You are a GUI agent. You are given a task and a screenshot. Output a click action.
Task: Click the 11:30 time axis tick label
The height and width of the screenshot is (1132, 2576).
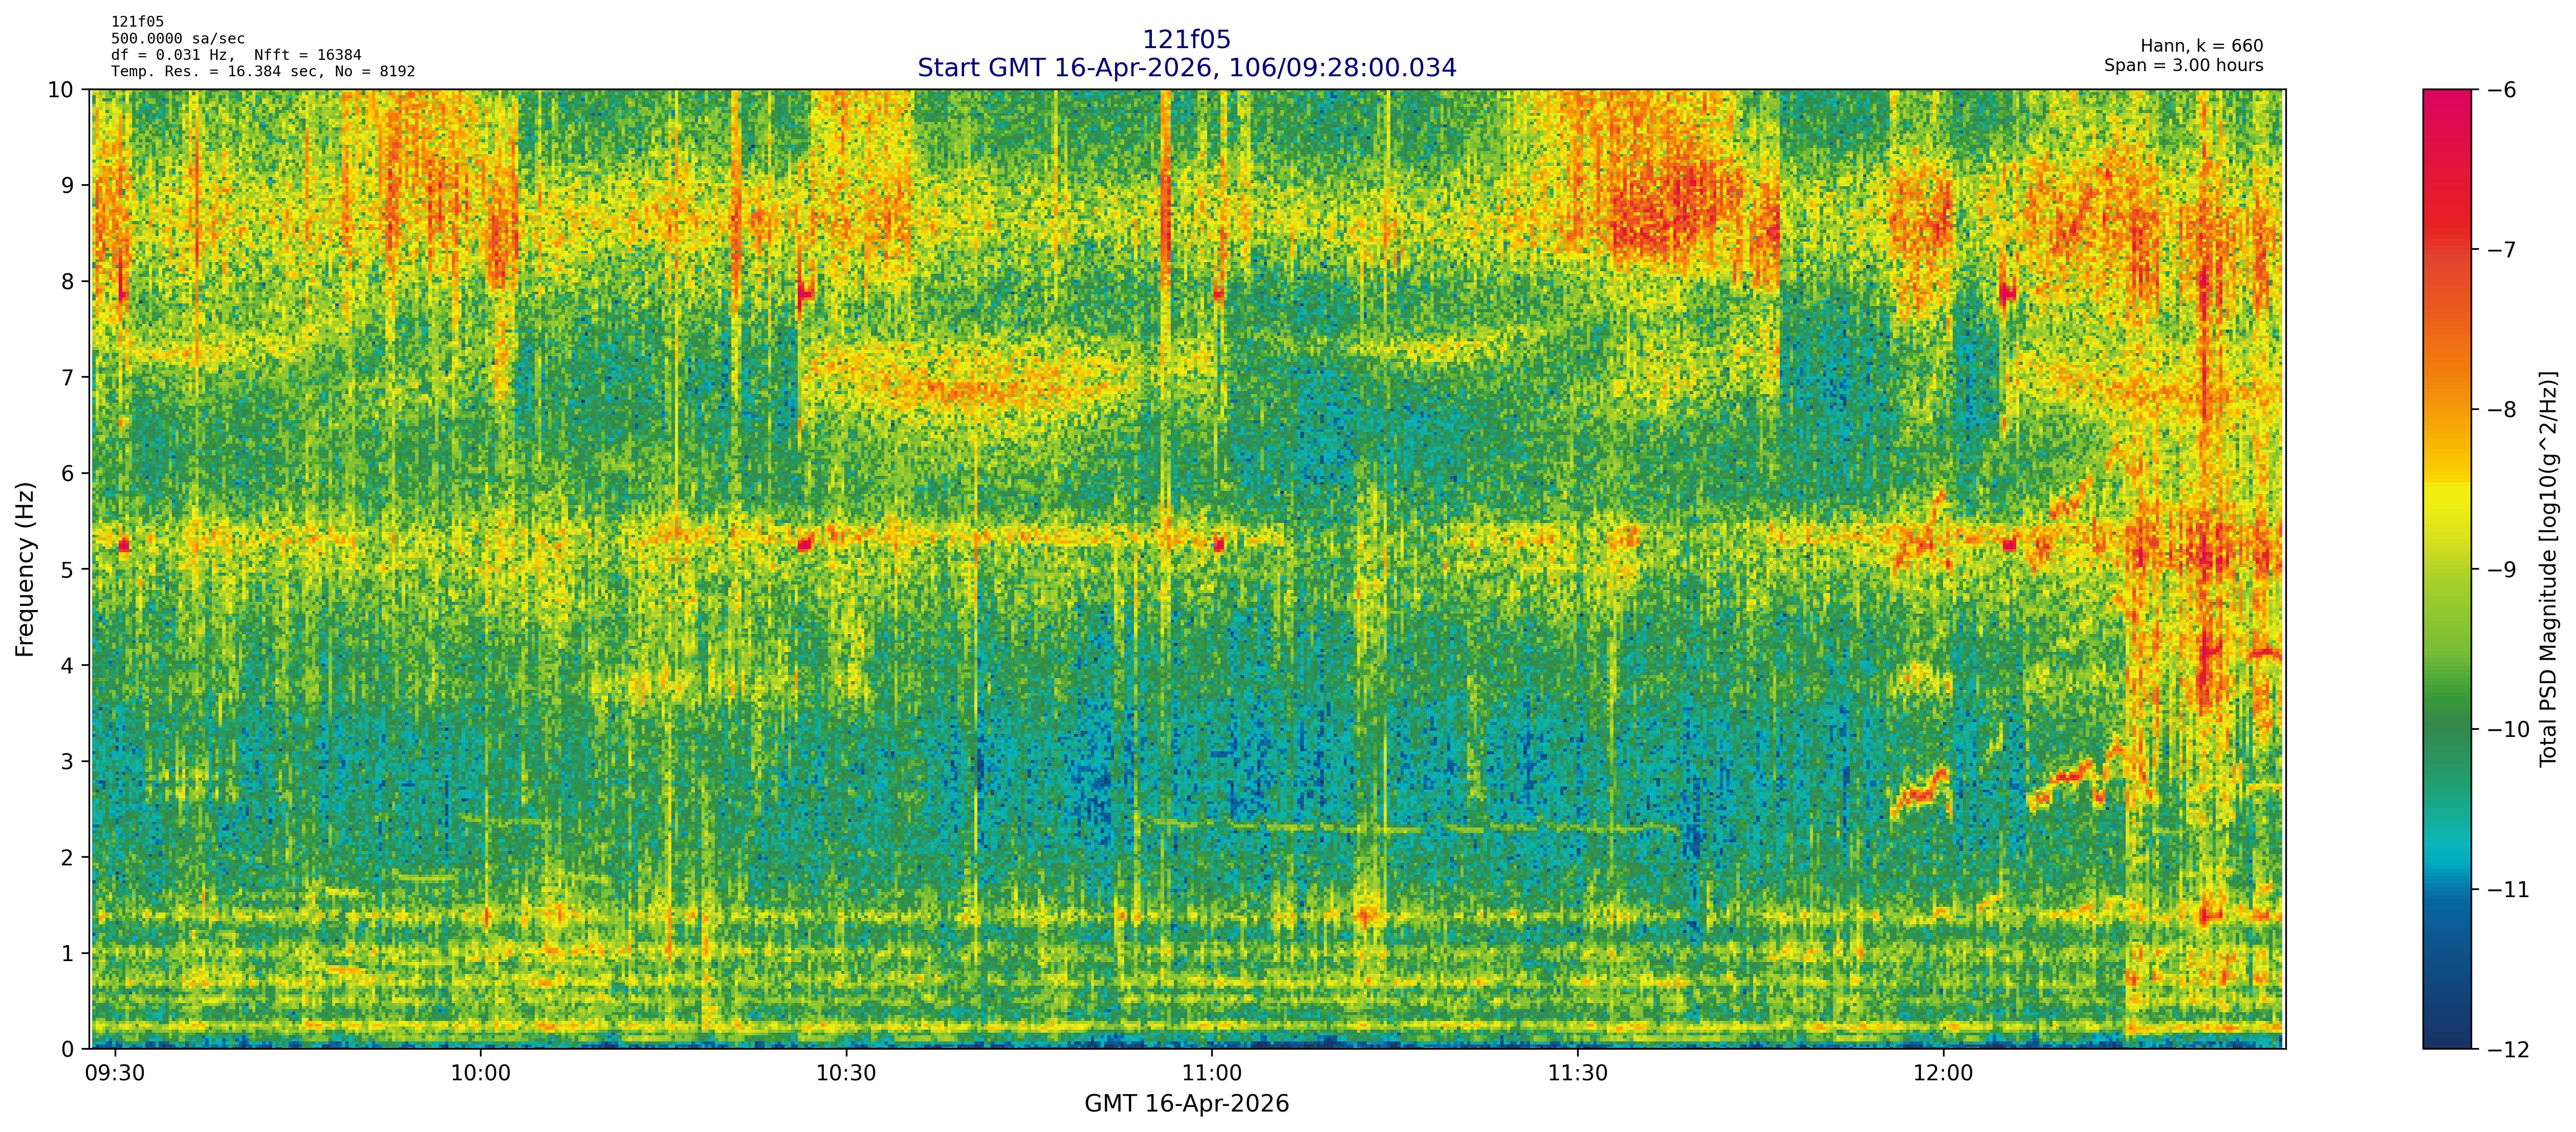point(1577,1074)
